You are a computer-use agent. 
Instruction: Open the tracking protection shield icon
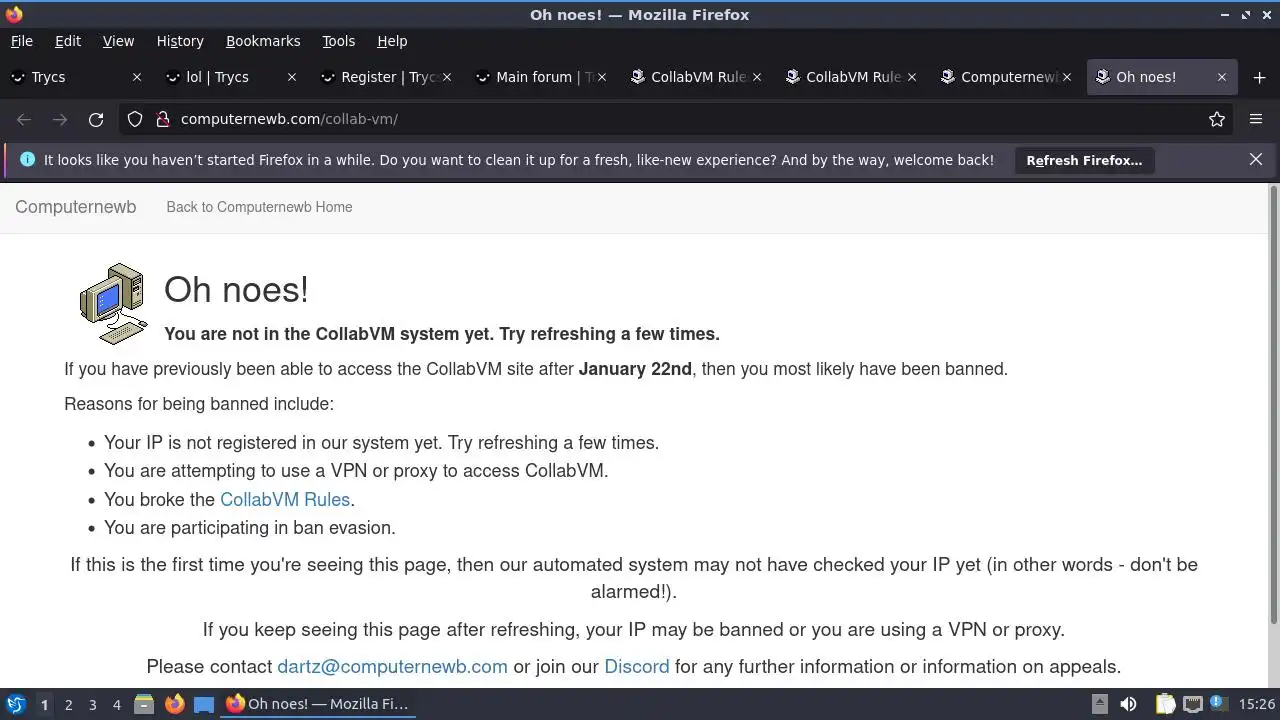click(135, 119)
